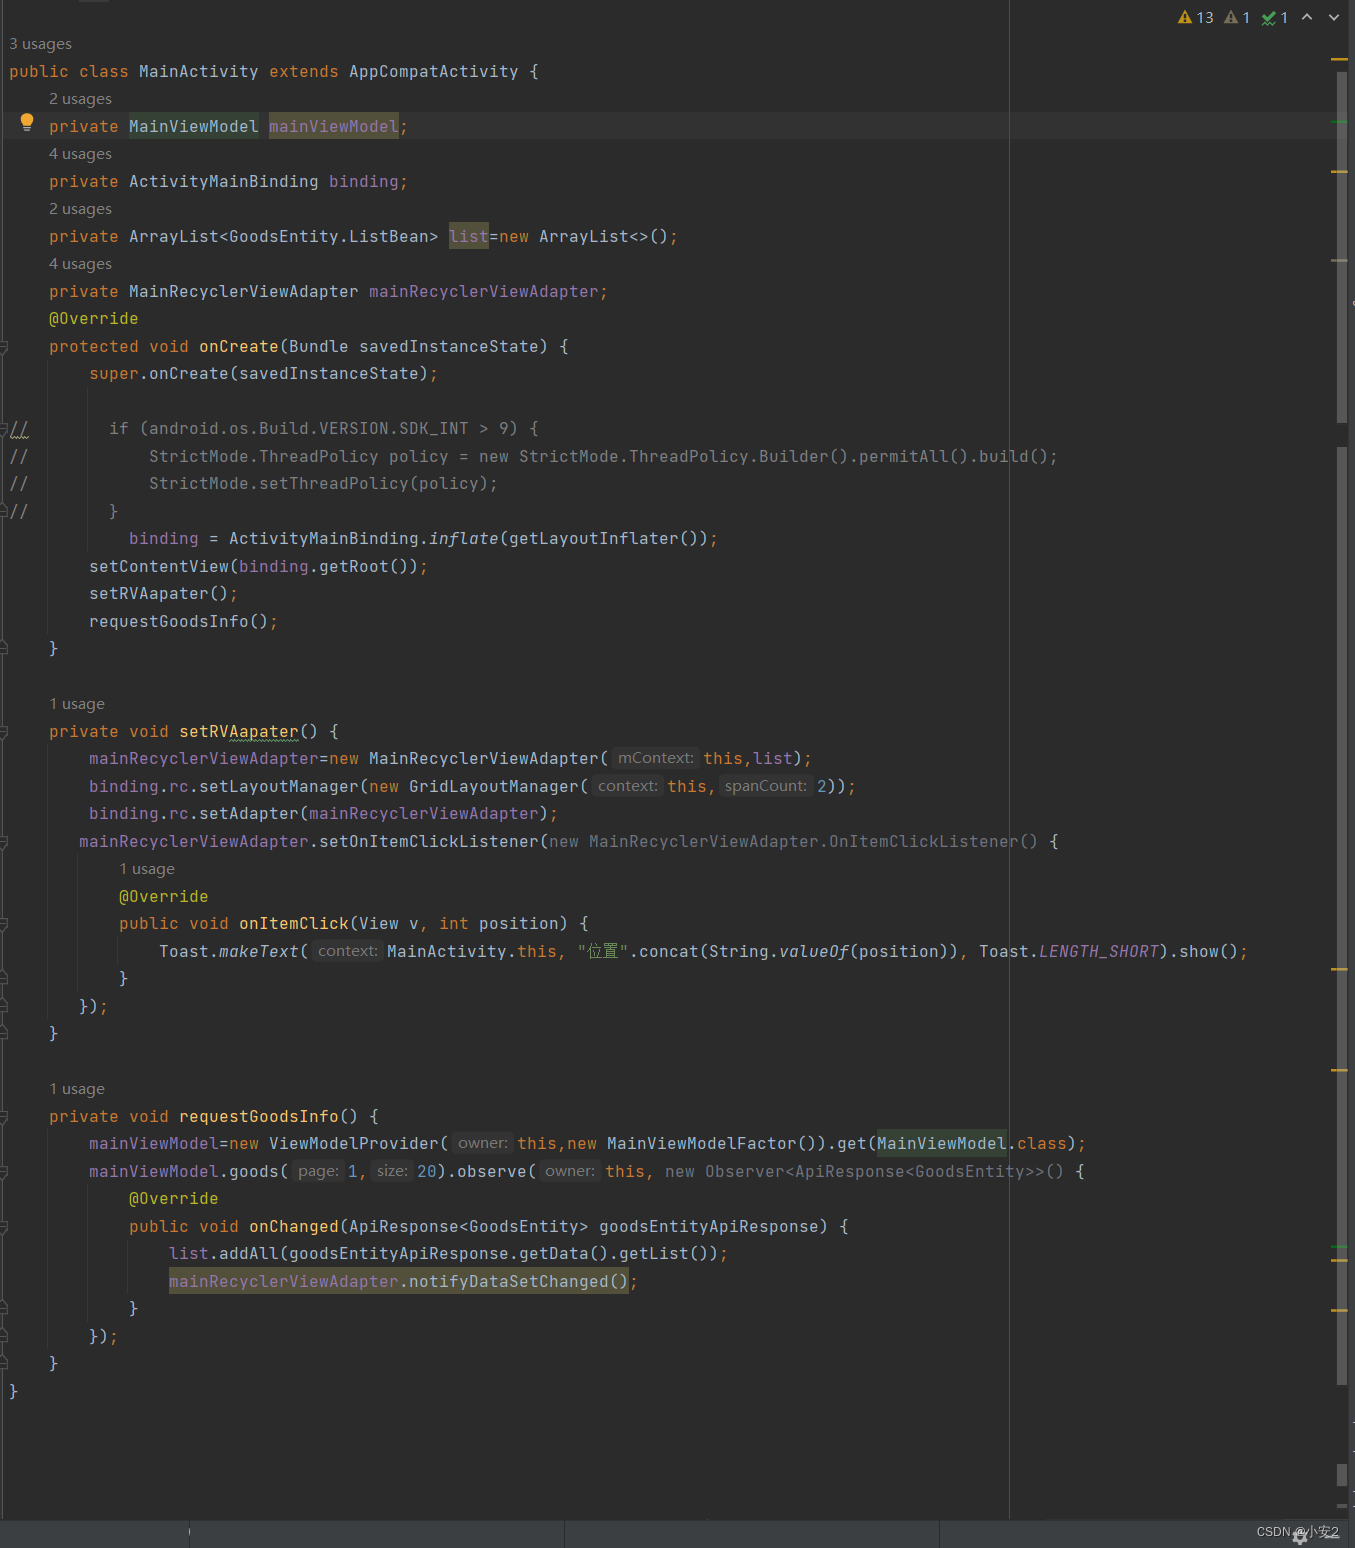Viewport: 1355px width, 1548px height.
Task: Open '1 usage' above requestGoodsInfo method
Action: click(x=77, y=1088)
